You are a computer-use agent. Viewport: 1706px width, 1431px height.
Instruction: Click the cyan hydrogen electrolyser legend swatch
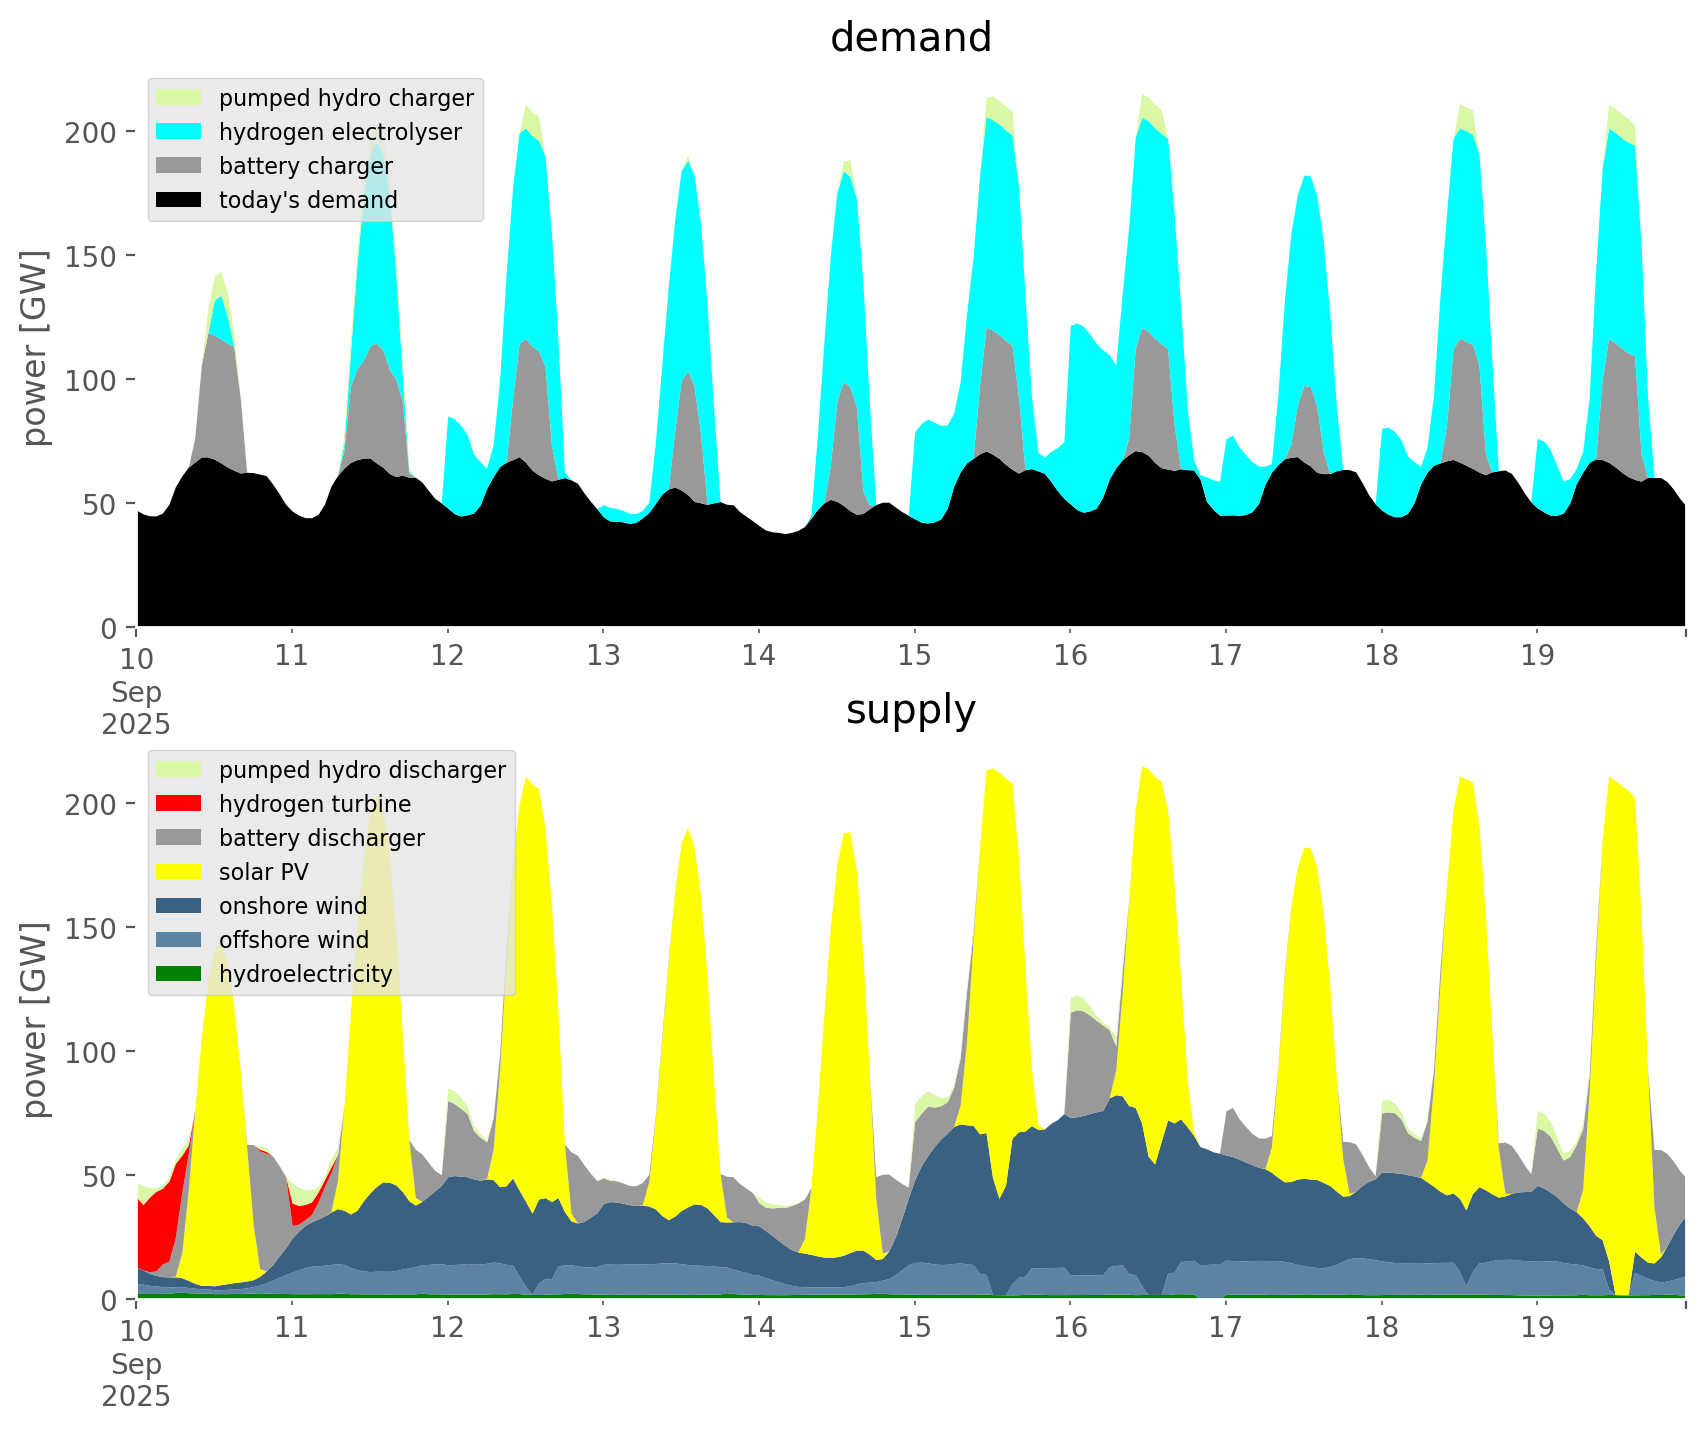(x=179, y=132)
